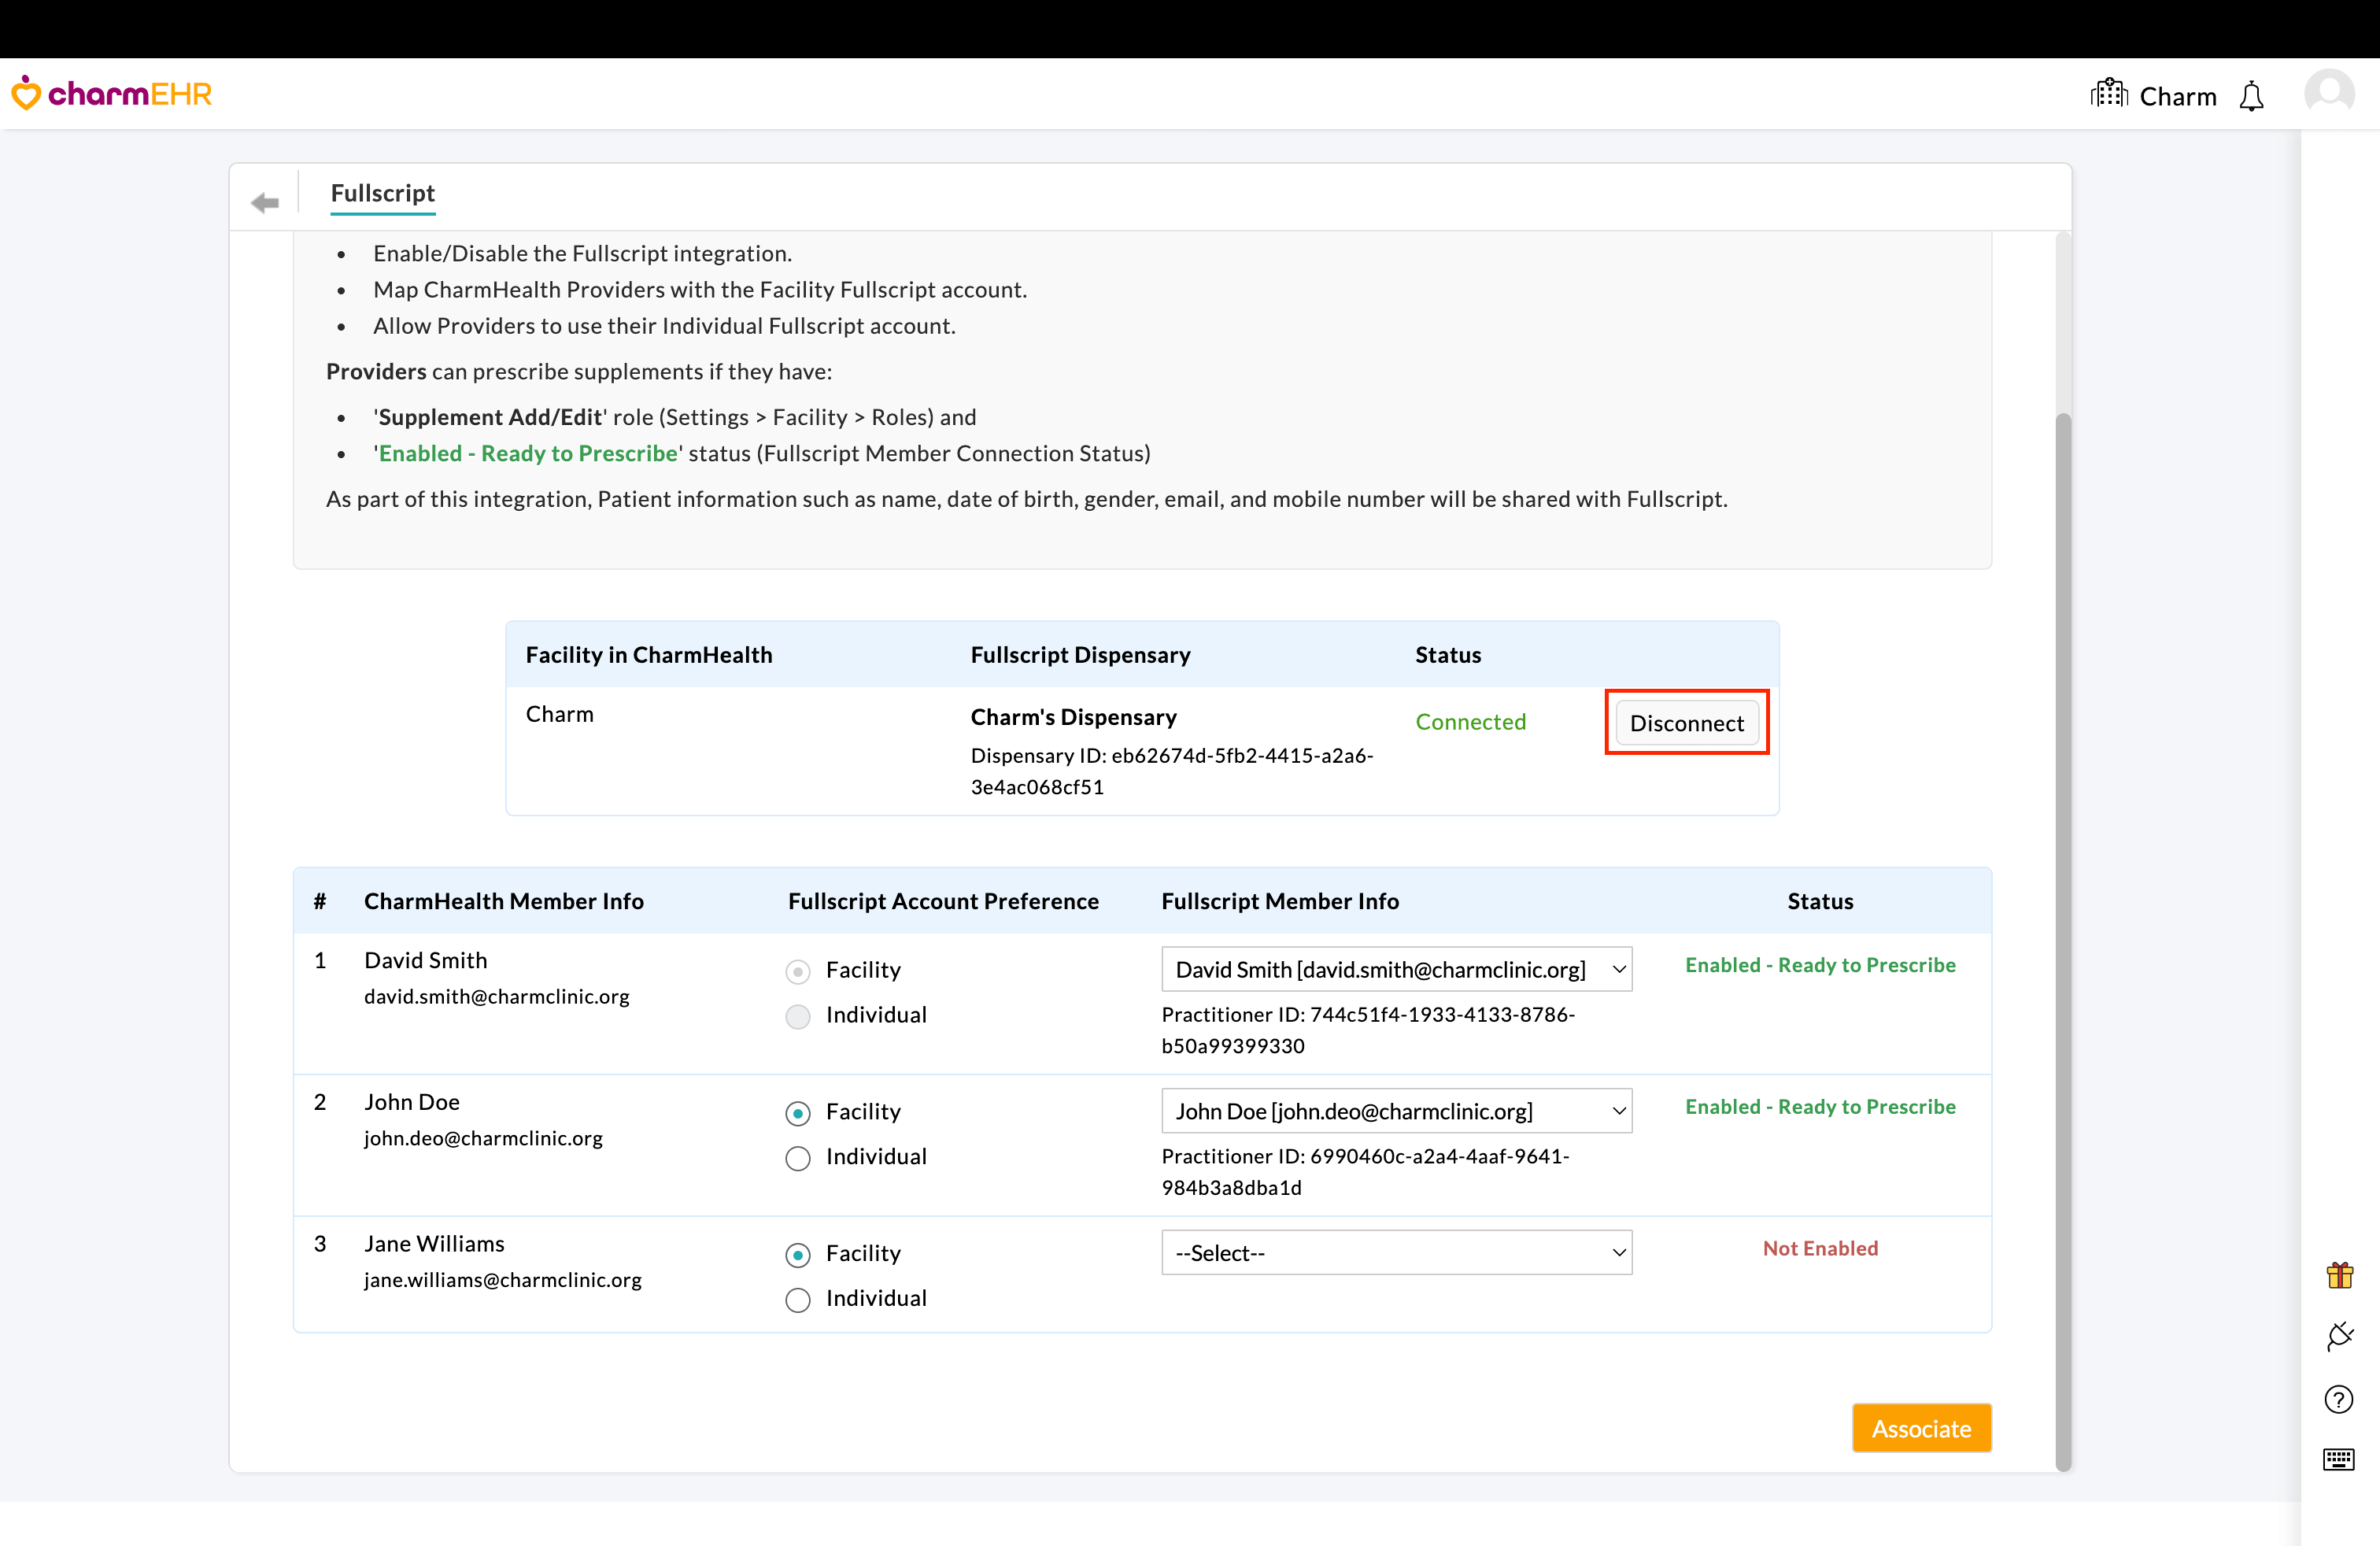2380x1546 pixels.
Task: Open John Doe Fullscript member dropdown
Action: click(x=1396, y=1111)
